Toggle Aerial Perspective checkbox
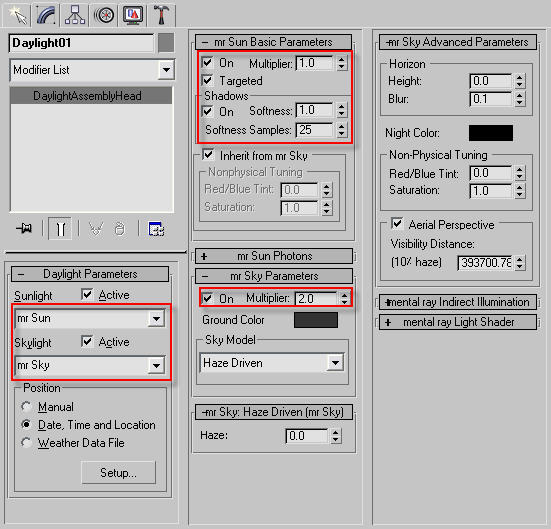This screenshot has width=551, height=529. click(397, 224)
